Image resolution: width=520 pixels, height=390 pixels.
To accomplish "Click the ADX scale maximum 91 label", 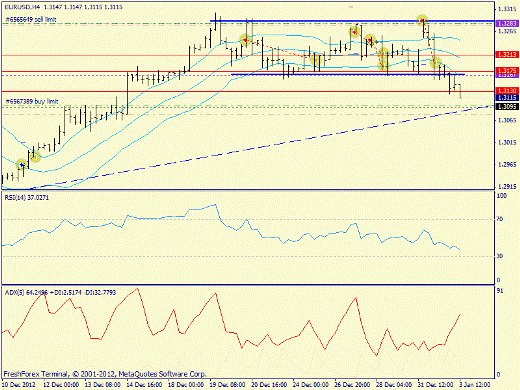I will click(x=500, y=291).
